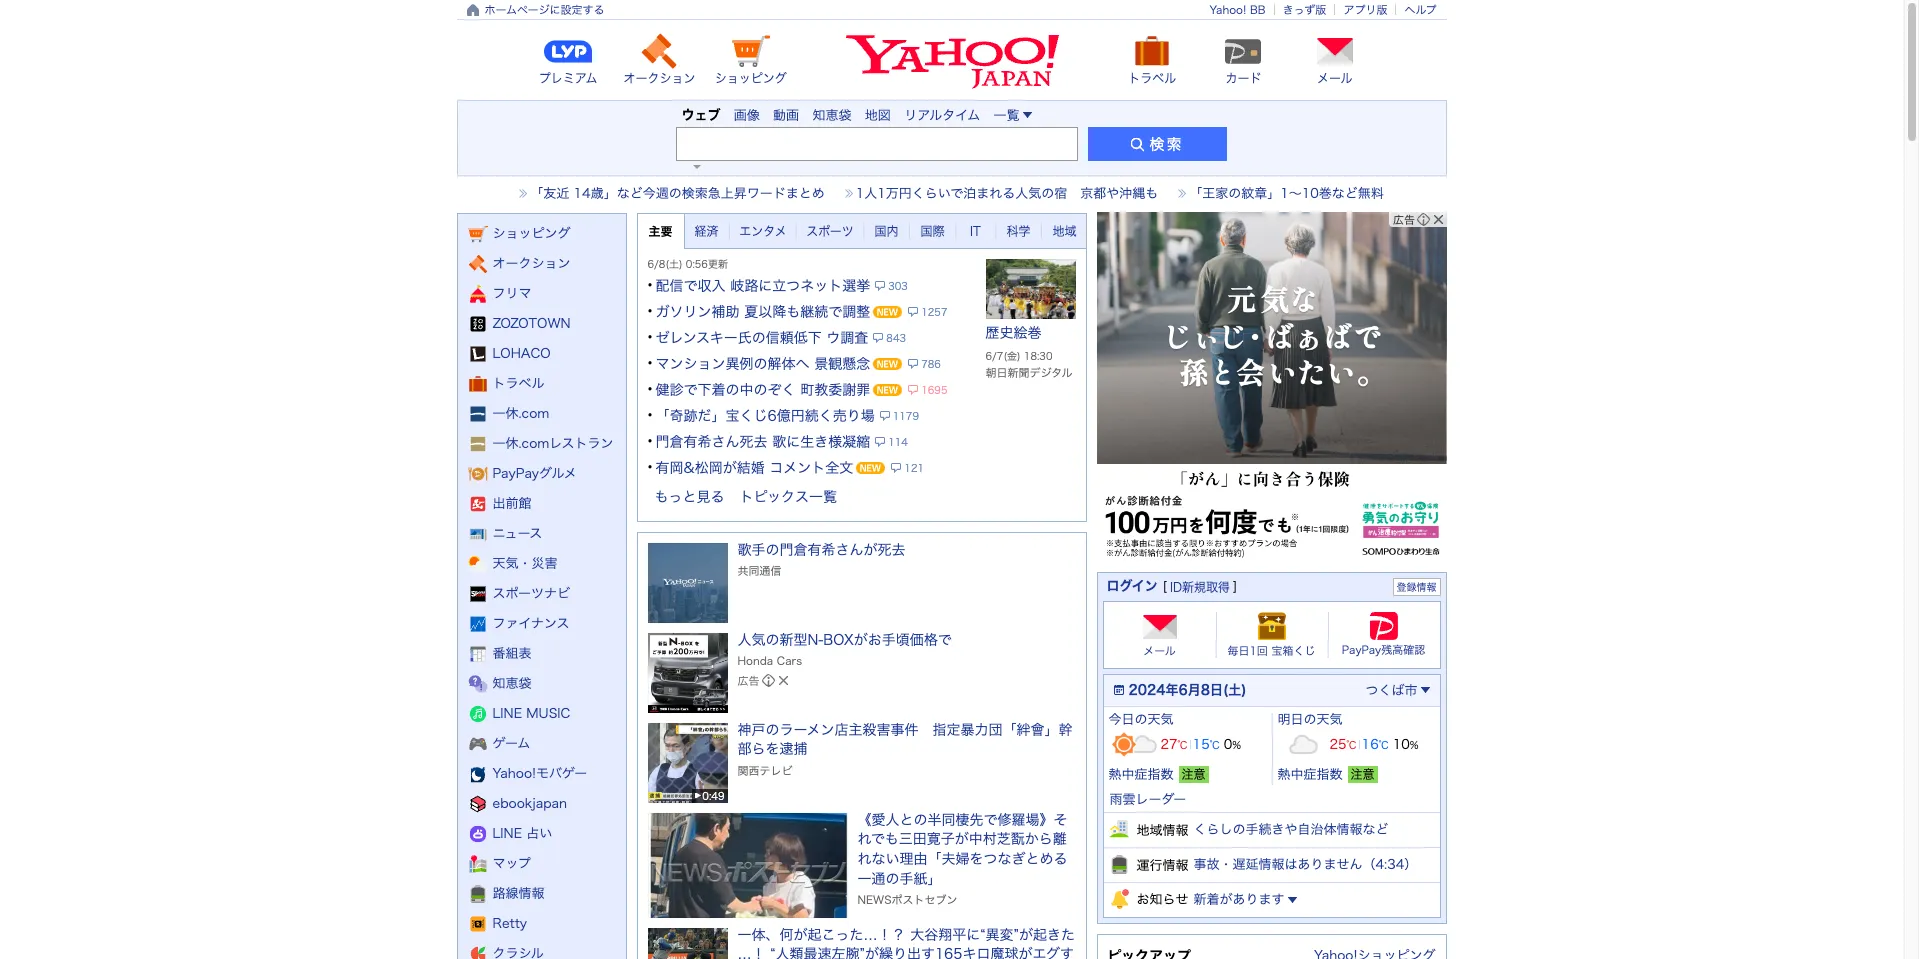Image resolution: width=1919 pixels, height=959 pixels.
Task: Open LINE MUSIC icon in the sidebar
Action: pyautogui.click(x=478, y=714)
